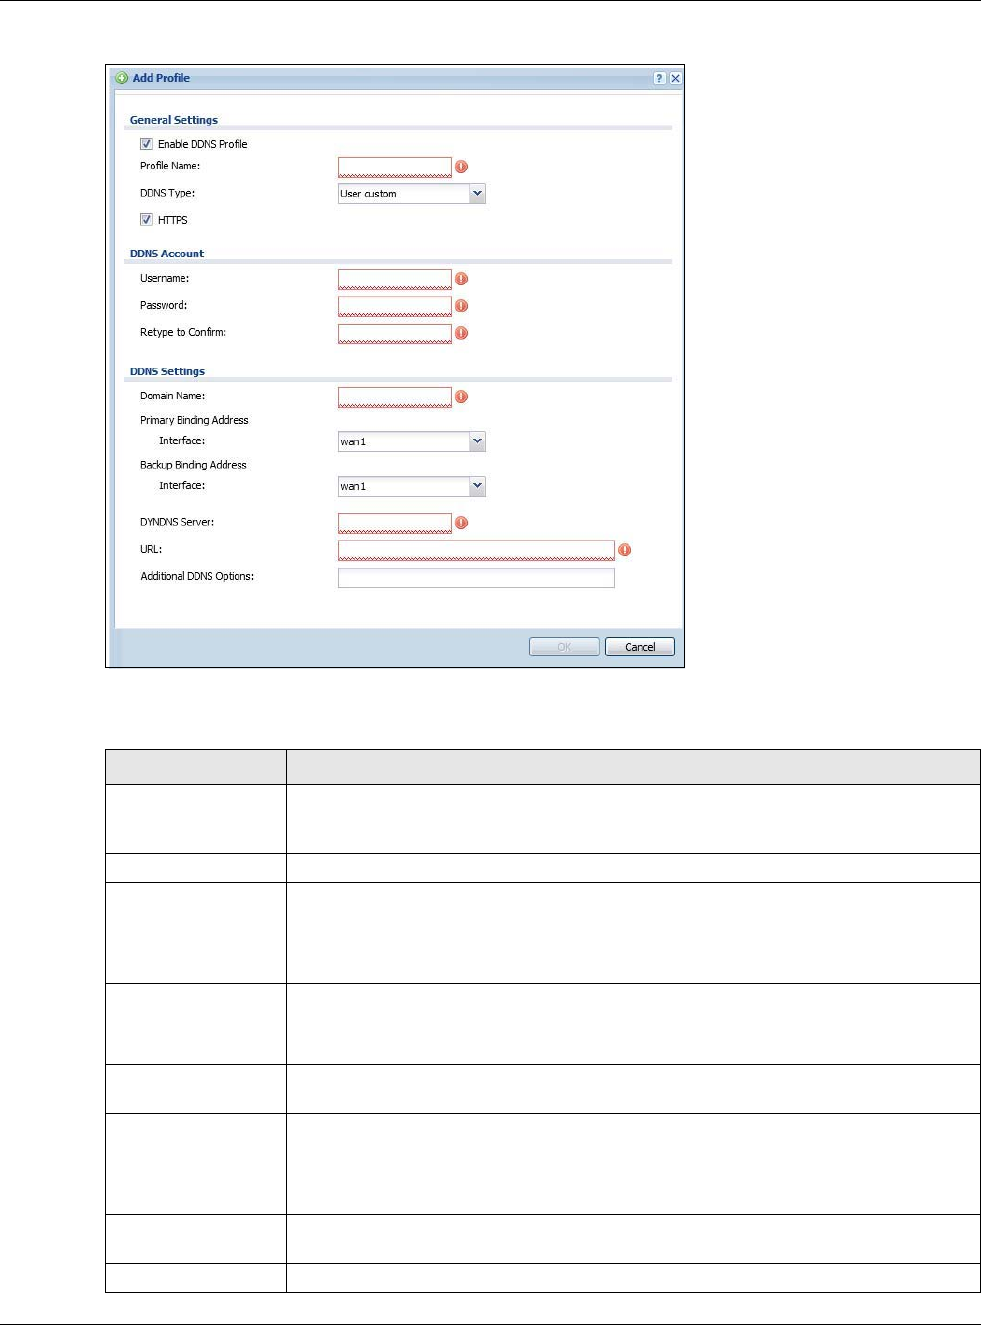Viewport: 981px width, 1325px height.
Task: Click the Enable DDNS Profile label text
Action: pos(202,144)
